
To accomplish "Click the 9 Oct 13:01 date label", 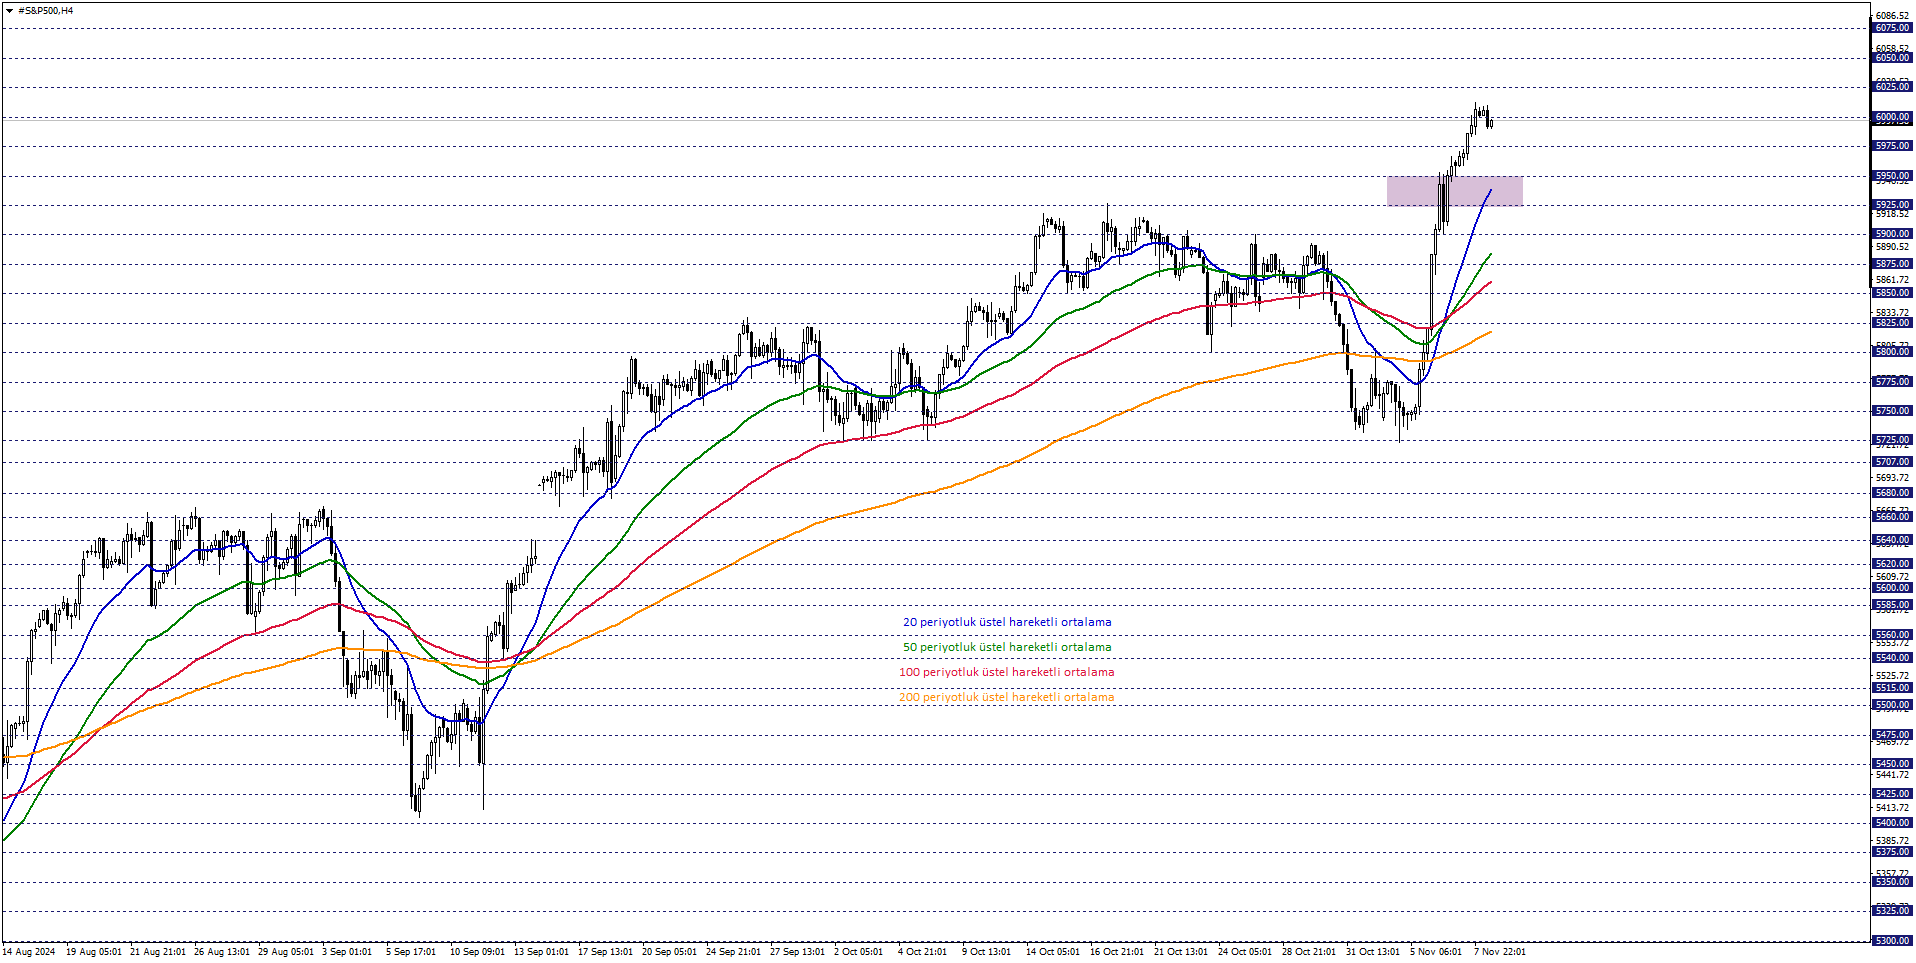I will 987,952.
